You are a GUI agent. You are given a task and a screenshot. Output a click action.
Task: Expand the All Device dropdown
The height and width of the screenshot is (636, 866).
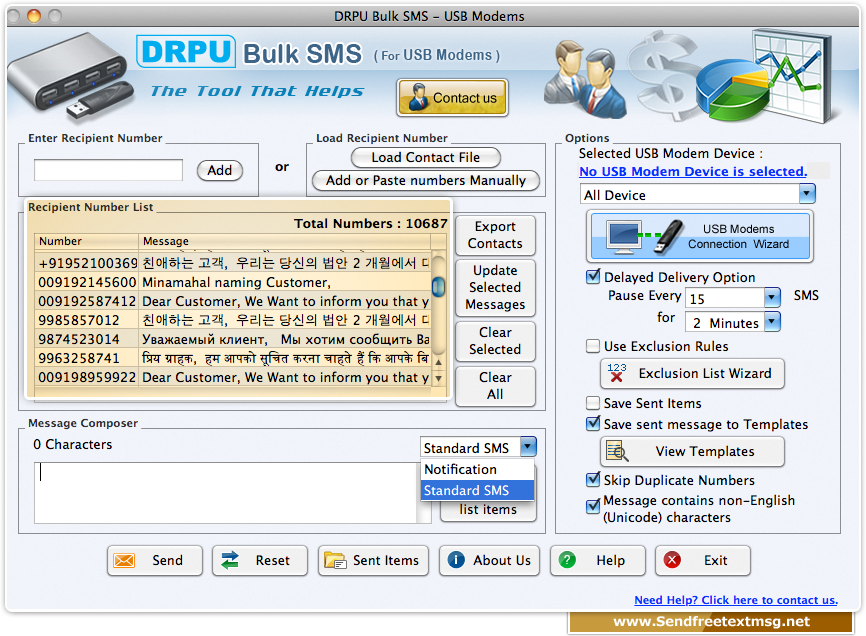(806, 195)
